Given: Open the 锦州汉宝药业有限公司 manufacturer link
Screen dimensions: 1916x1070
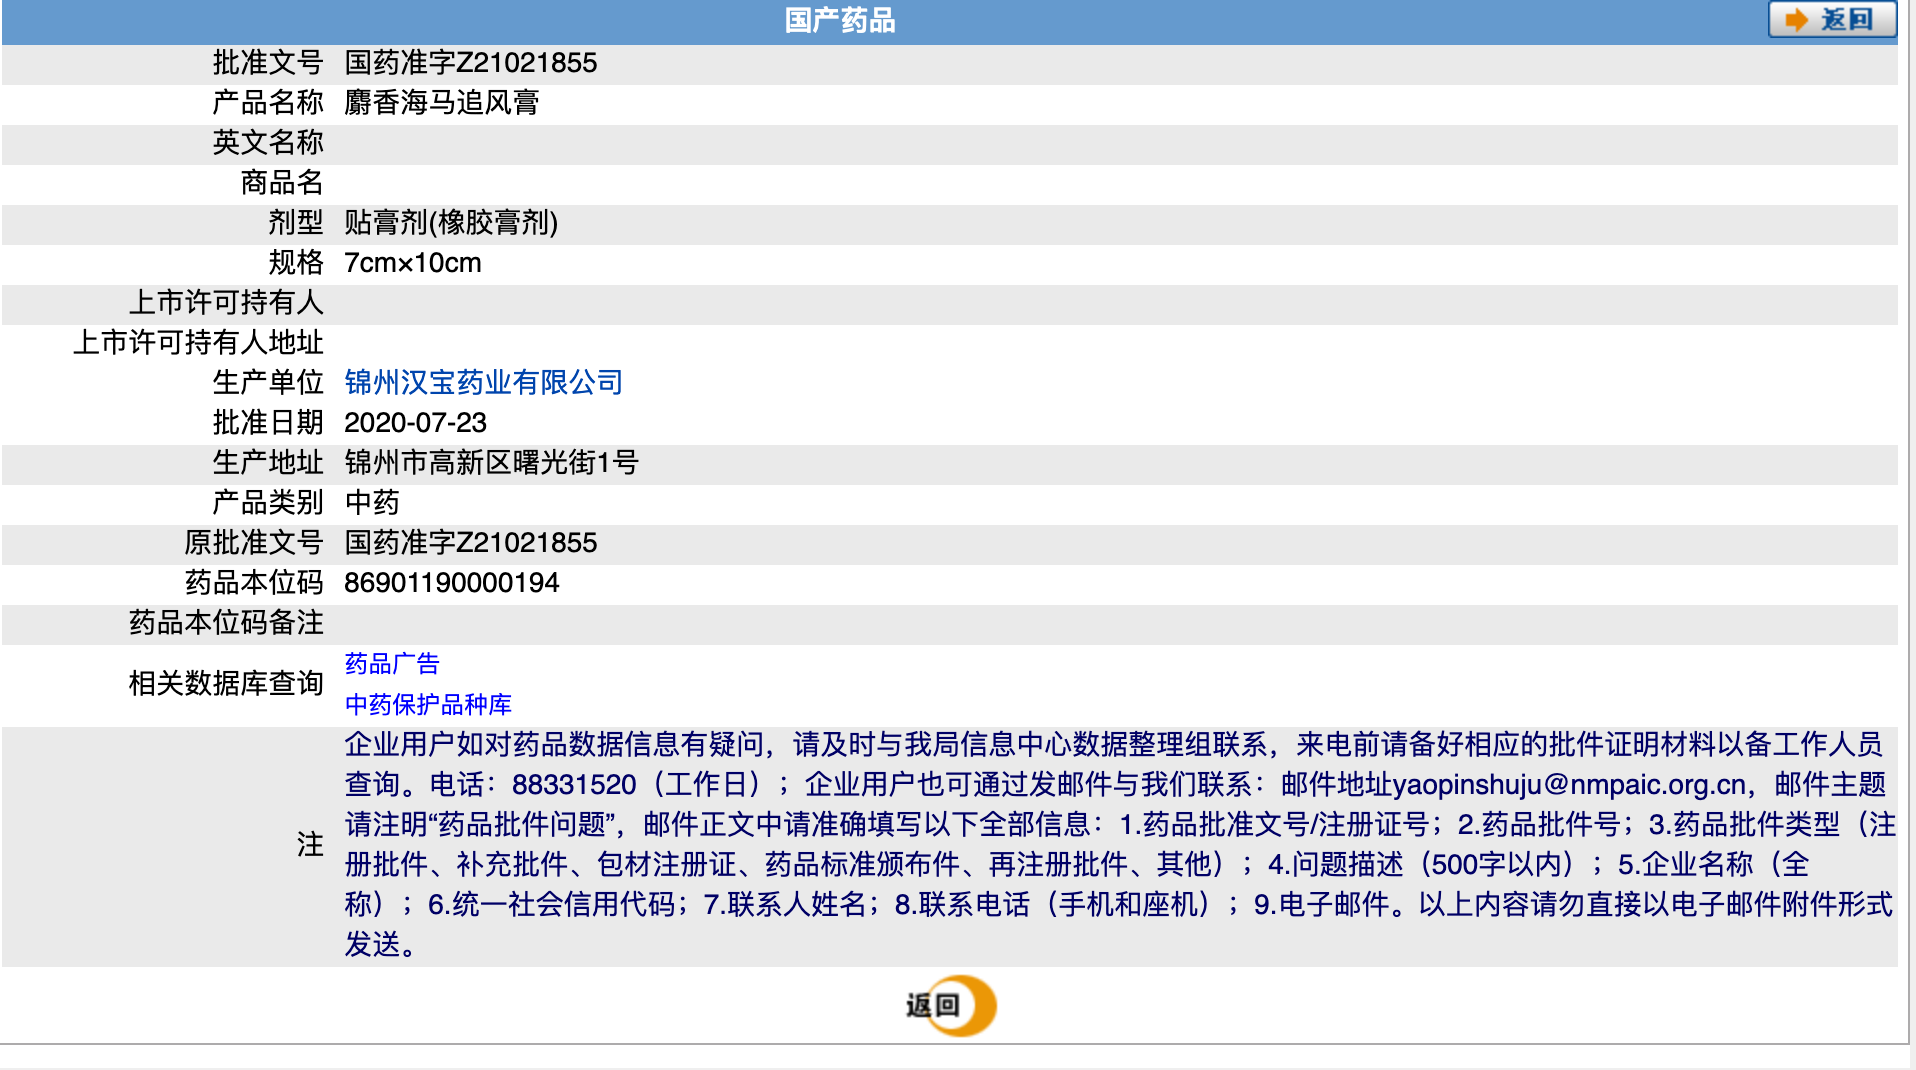Looking at the screenshot, I should [483, 382].
